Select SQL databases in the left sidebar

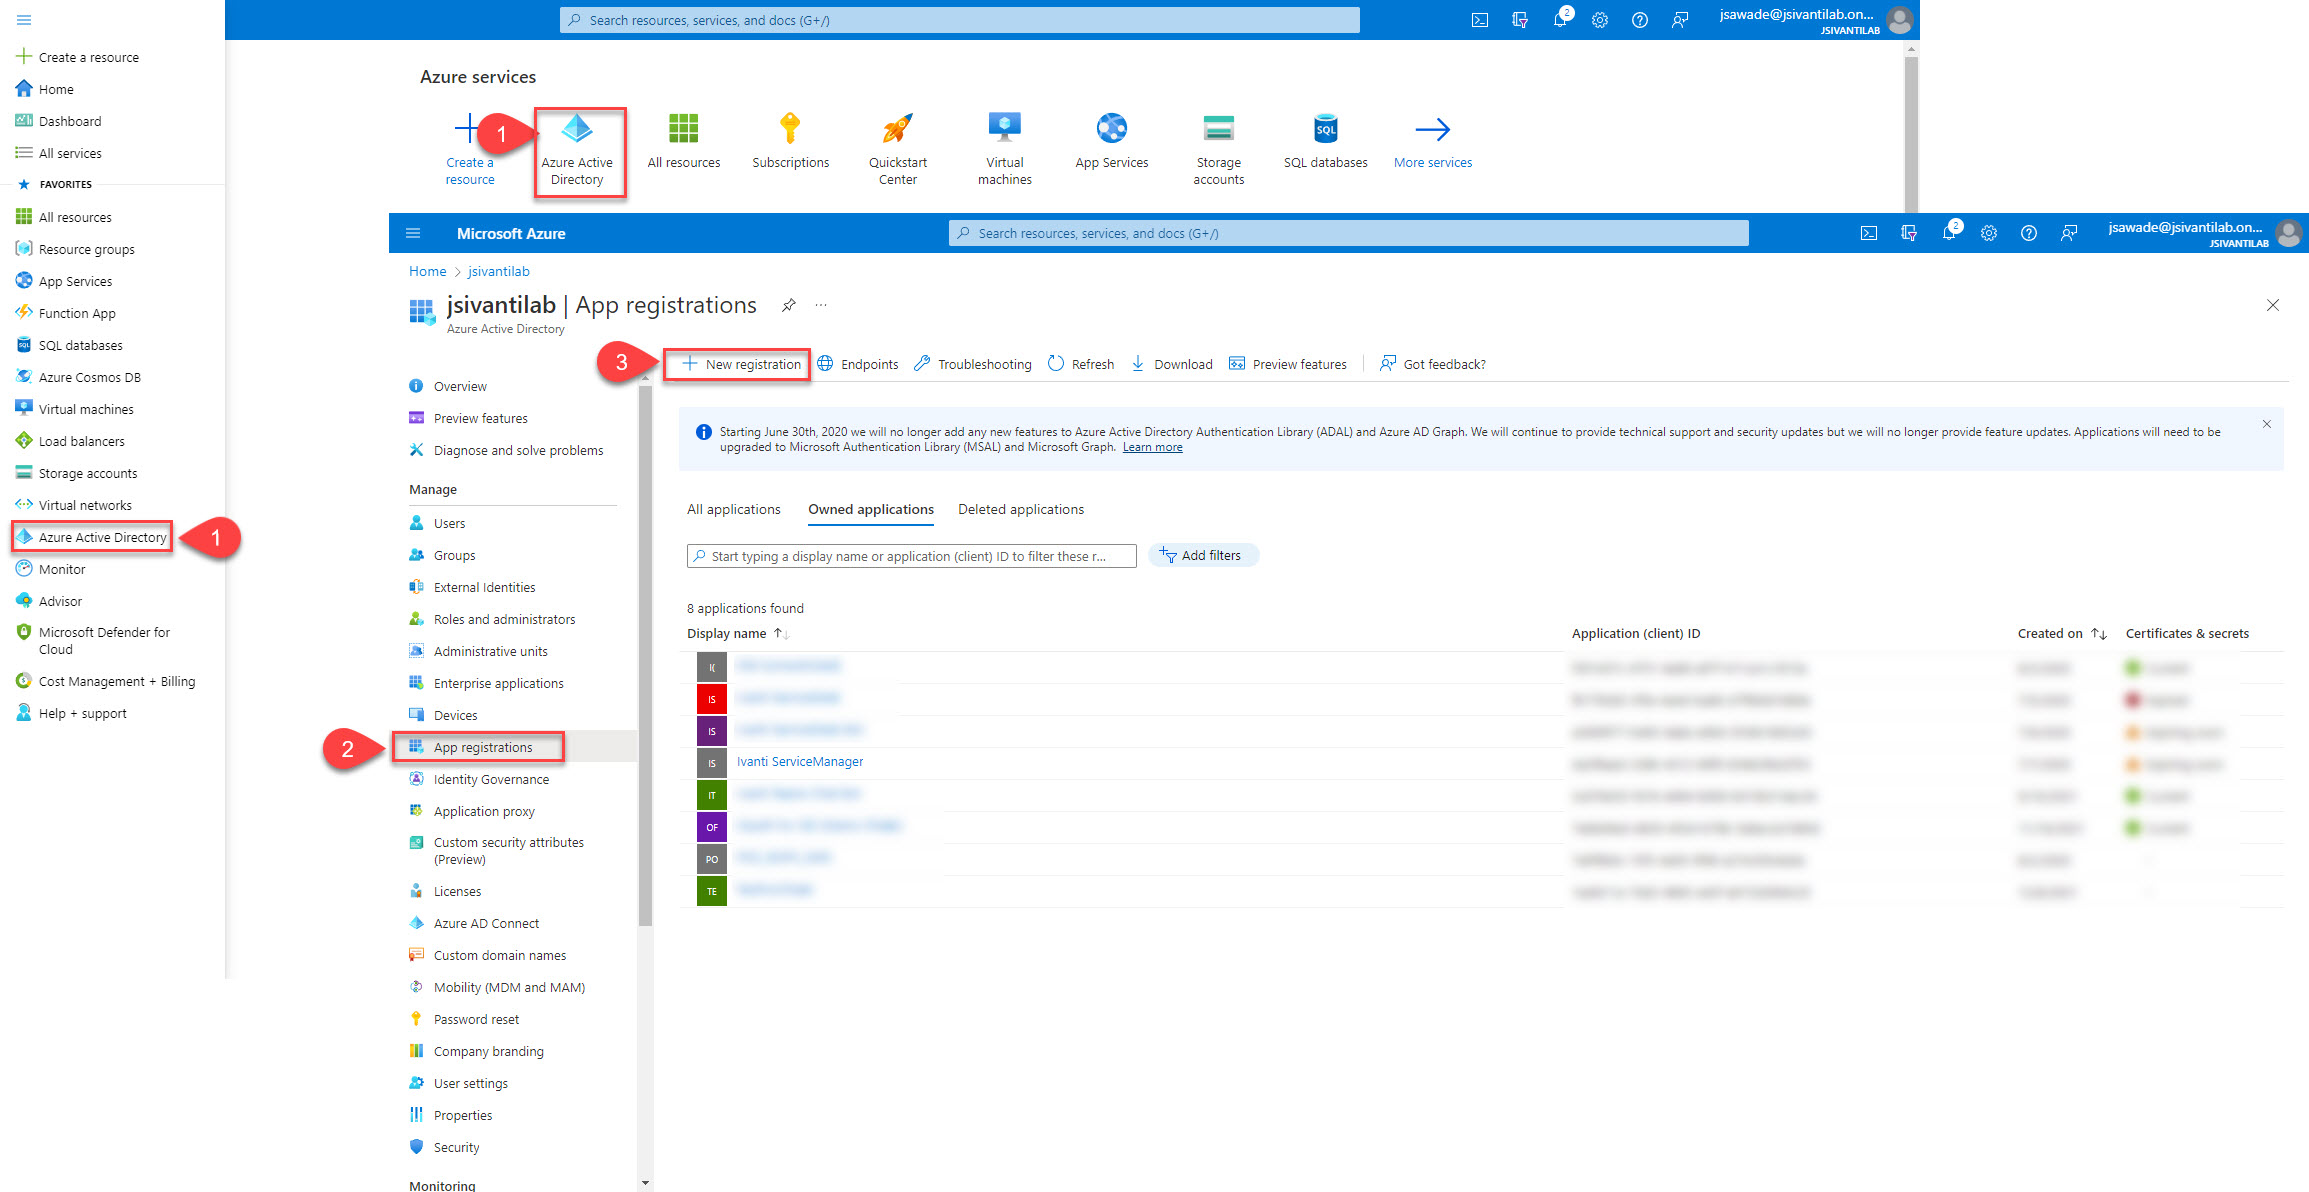79,344
